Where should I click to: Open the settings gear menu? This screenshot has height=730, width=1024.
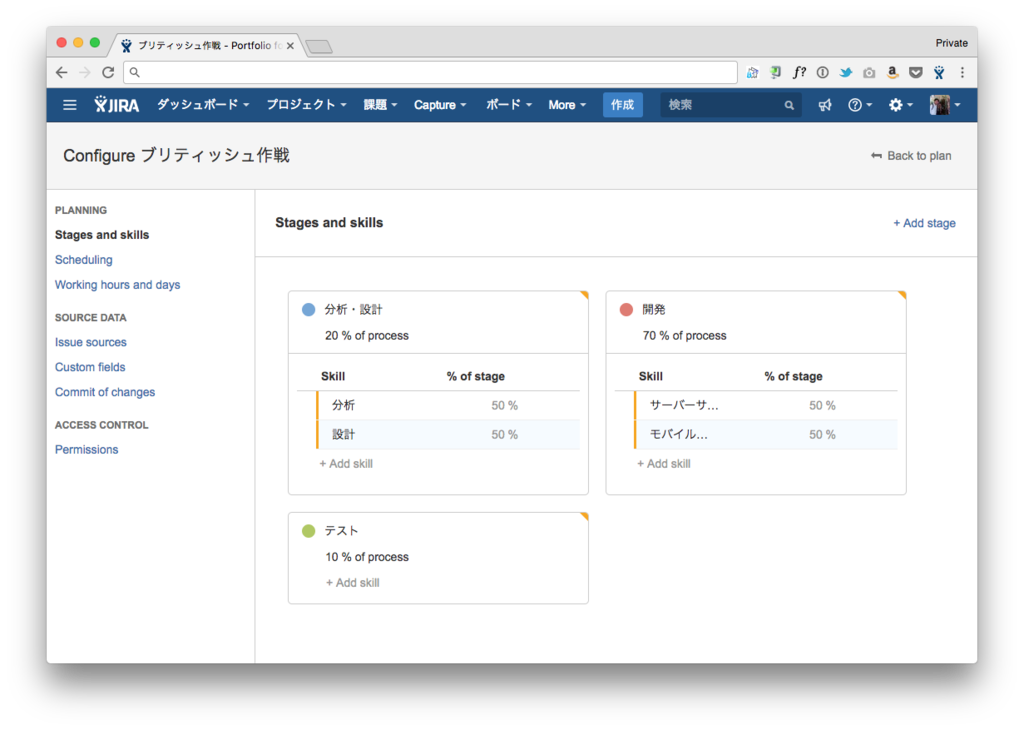click(x=901, y=105)
